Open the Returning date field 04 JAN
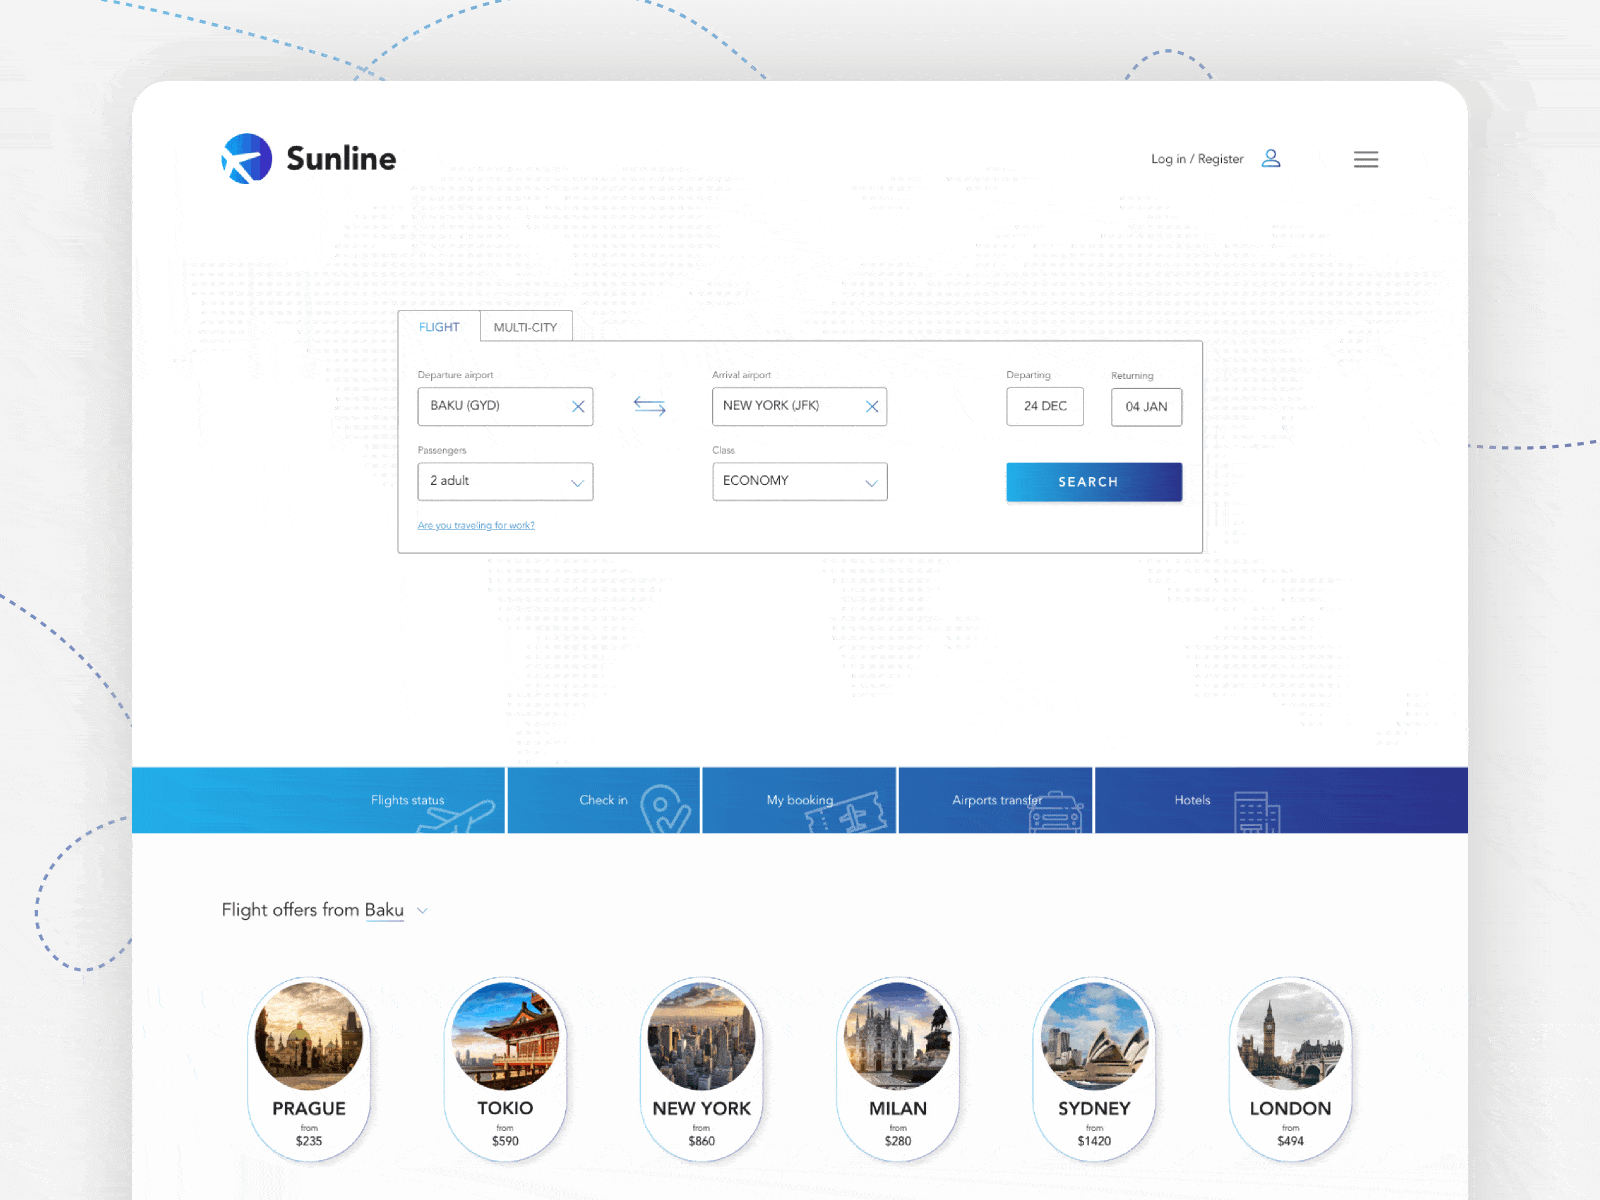Screen dimensions: 1600x1200 point(1146,407)
